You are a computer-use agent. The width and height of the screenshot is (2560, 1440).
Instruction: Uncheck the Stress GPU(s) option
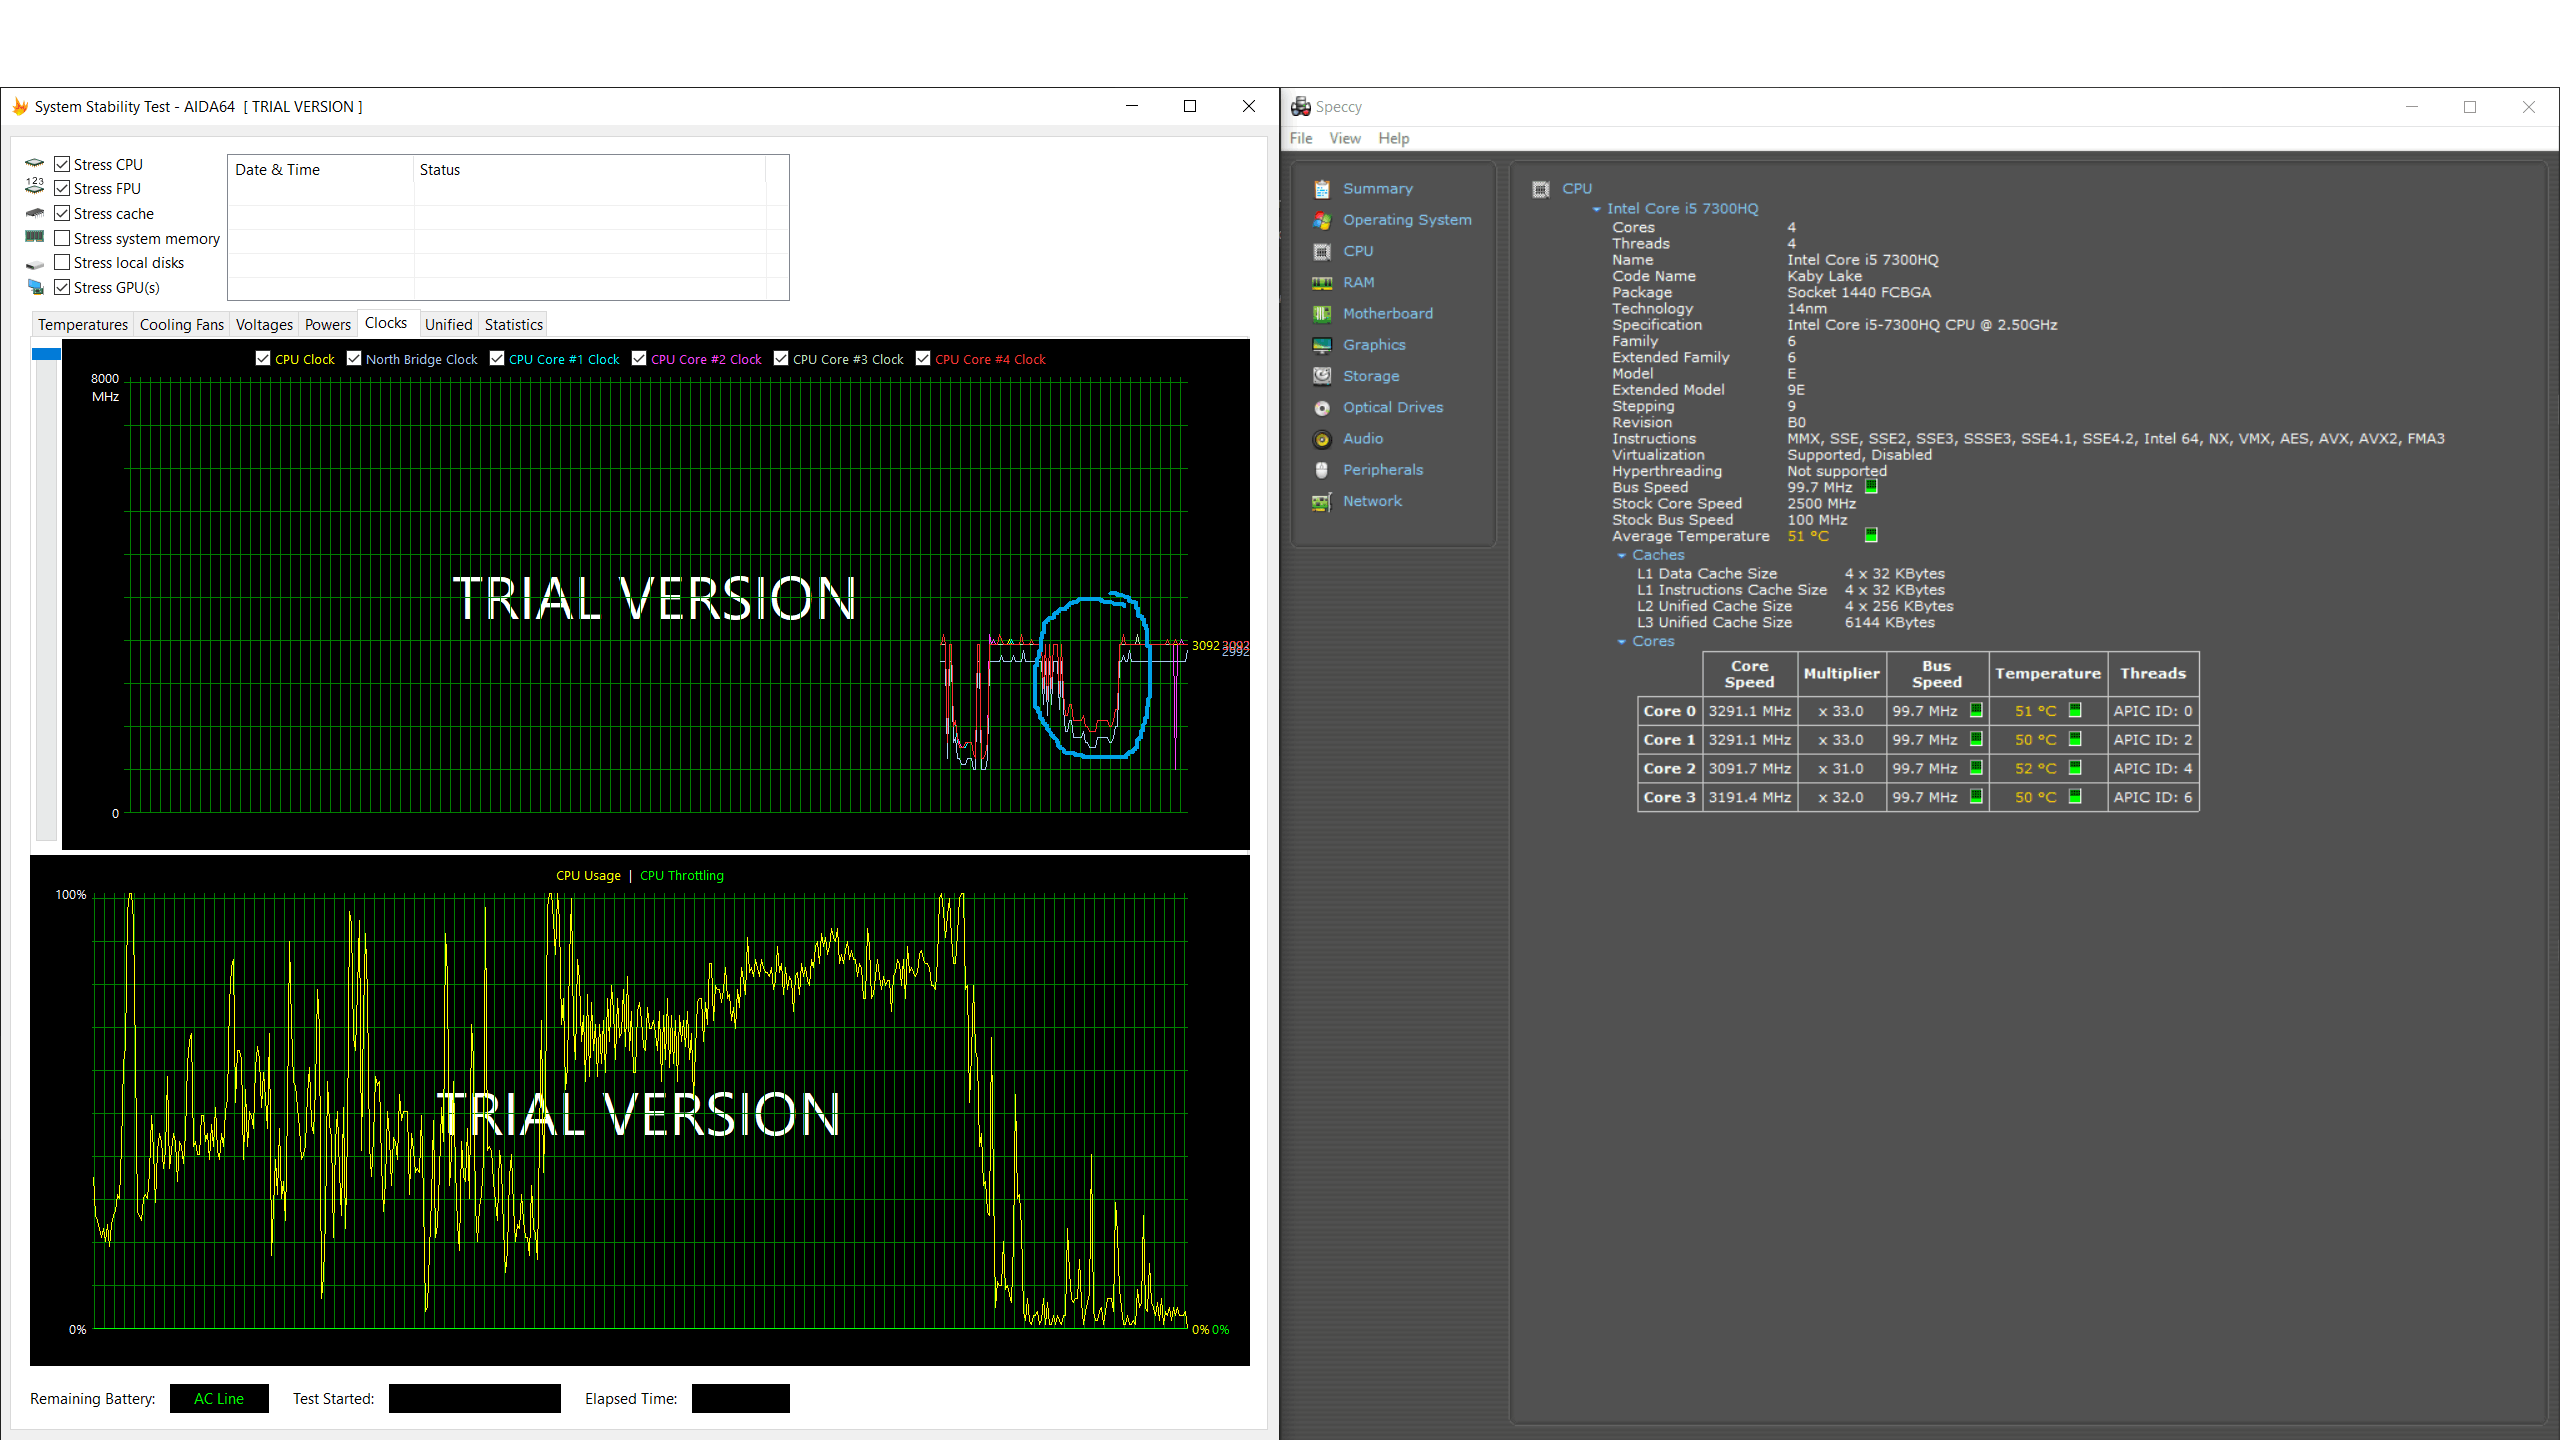tap(62, 287)
